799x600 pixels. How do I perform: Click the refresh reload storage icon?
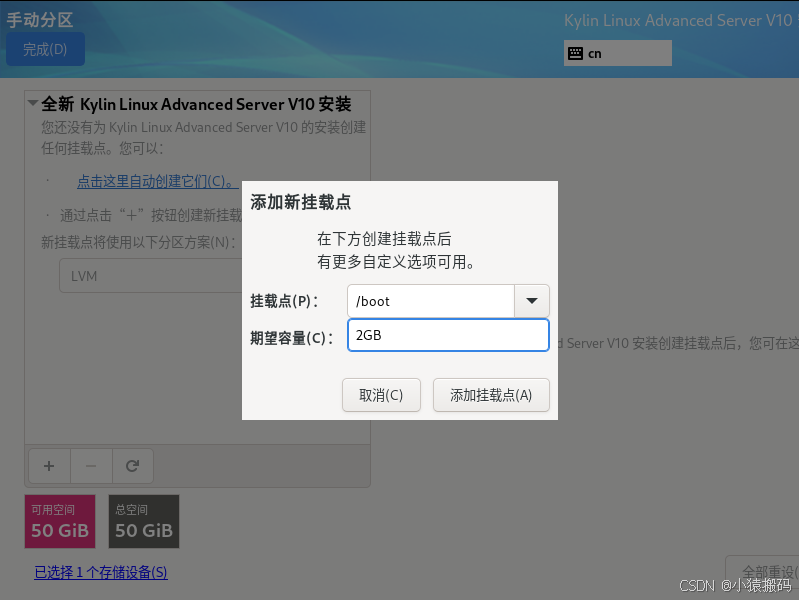(132, 466)
